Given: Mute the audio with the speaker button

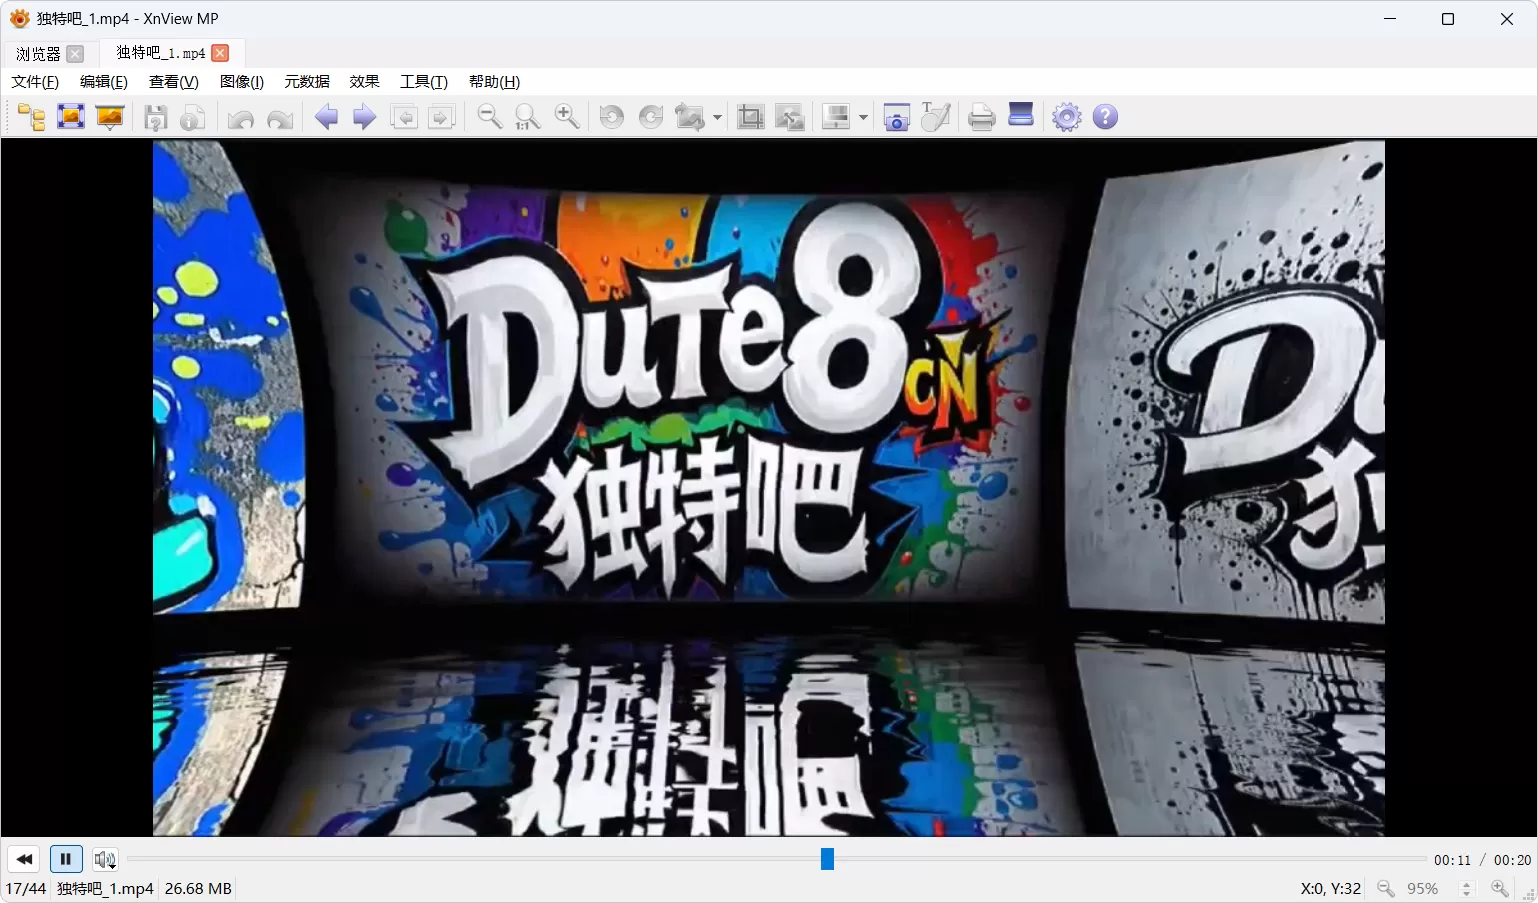Looking at the screenshot, I should 105,859.
